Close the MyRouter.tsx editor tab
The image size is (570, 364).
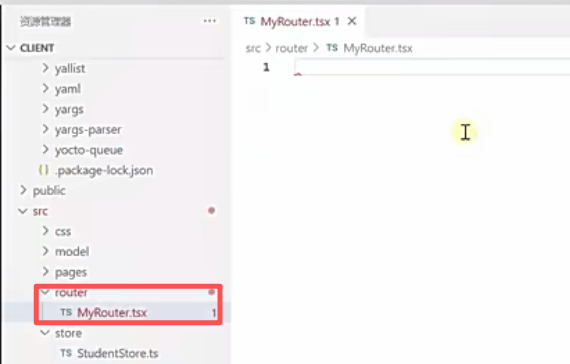(x=352, y=21)
